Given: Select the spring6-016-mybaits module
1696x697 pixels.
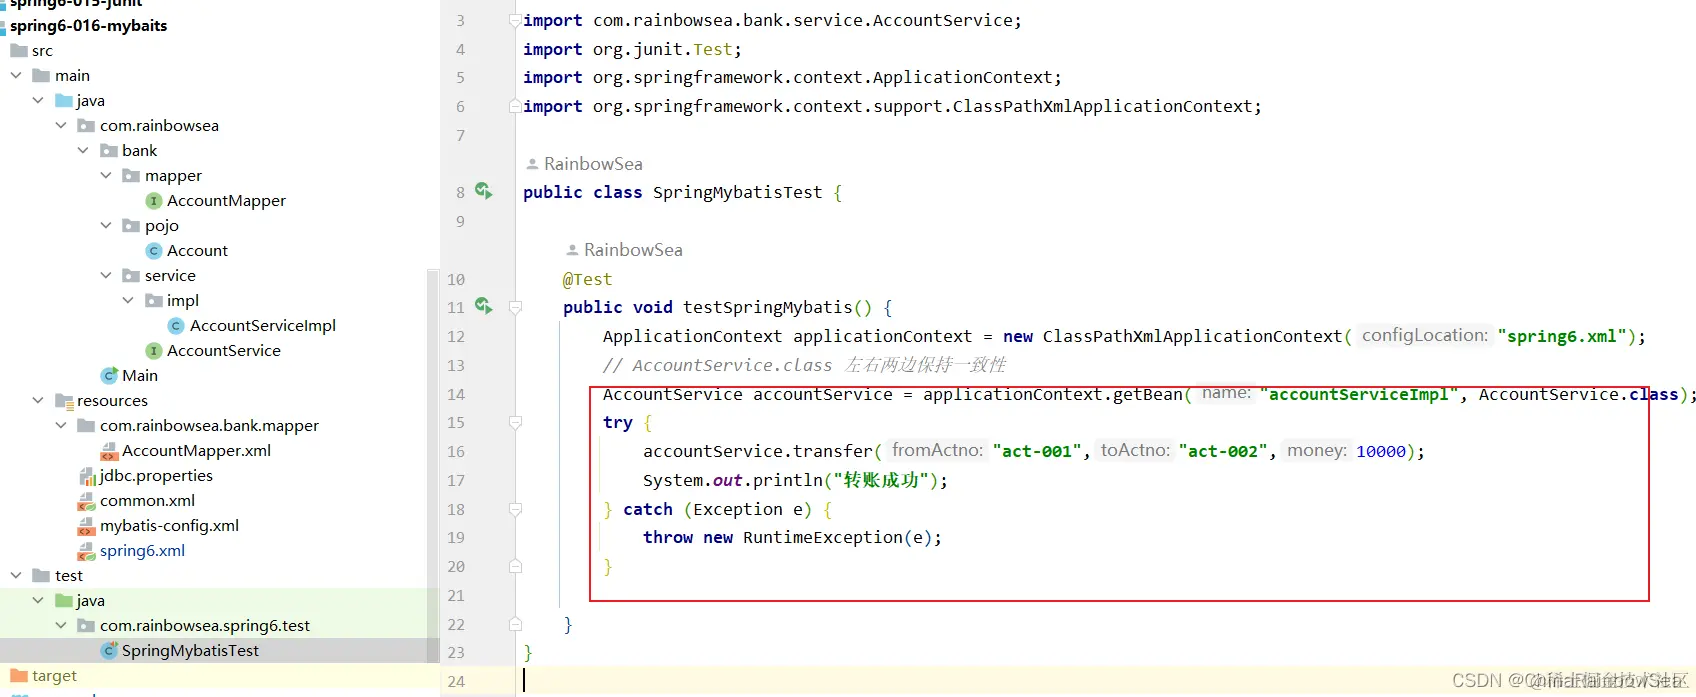Looking at the screenshot, I should point(88,26).
